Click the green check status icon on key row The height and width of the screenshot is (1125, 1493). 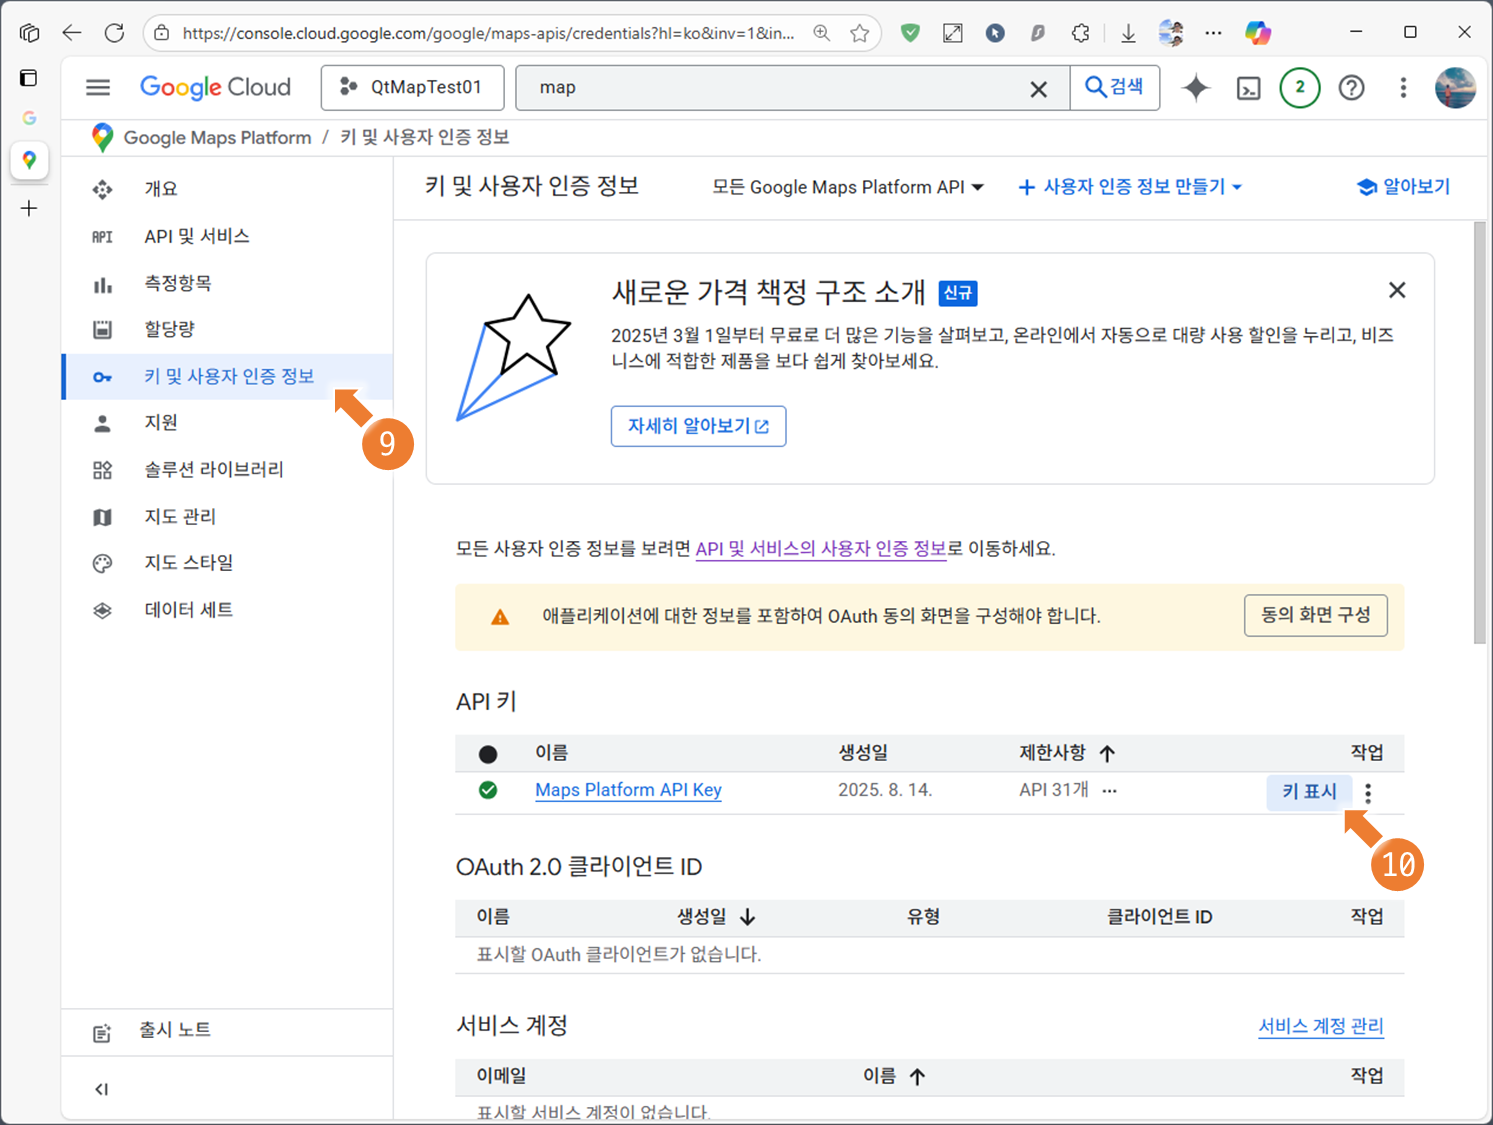488,790
